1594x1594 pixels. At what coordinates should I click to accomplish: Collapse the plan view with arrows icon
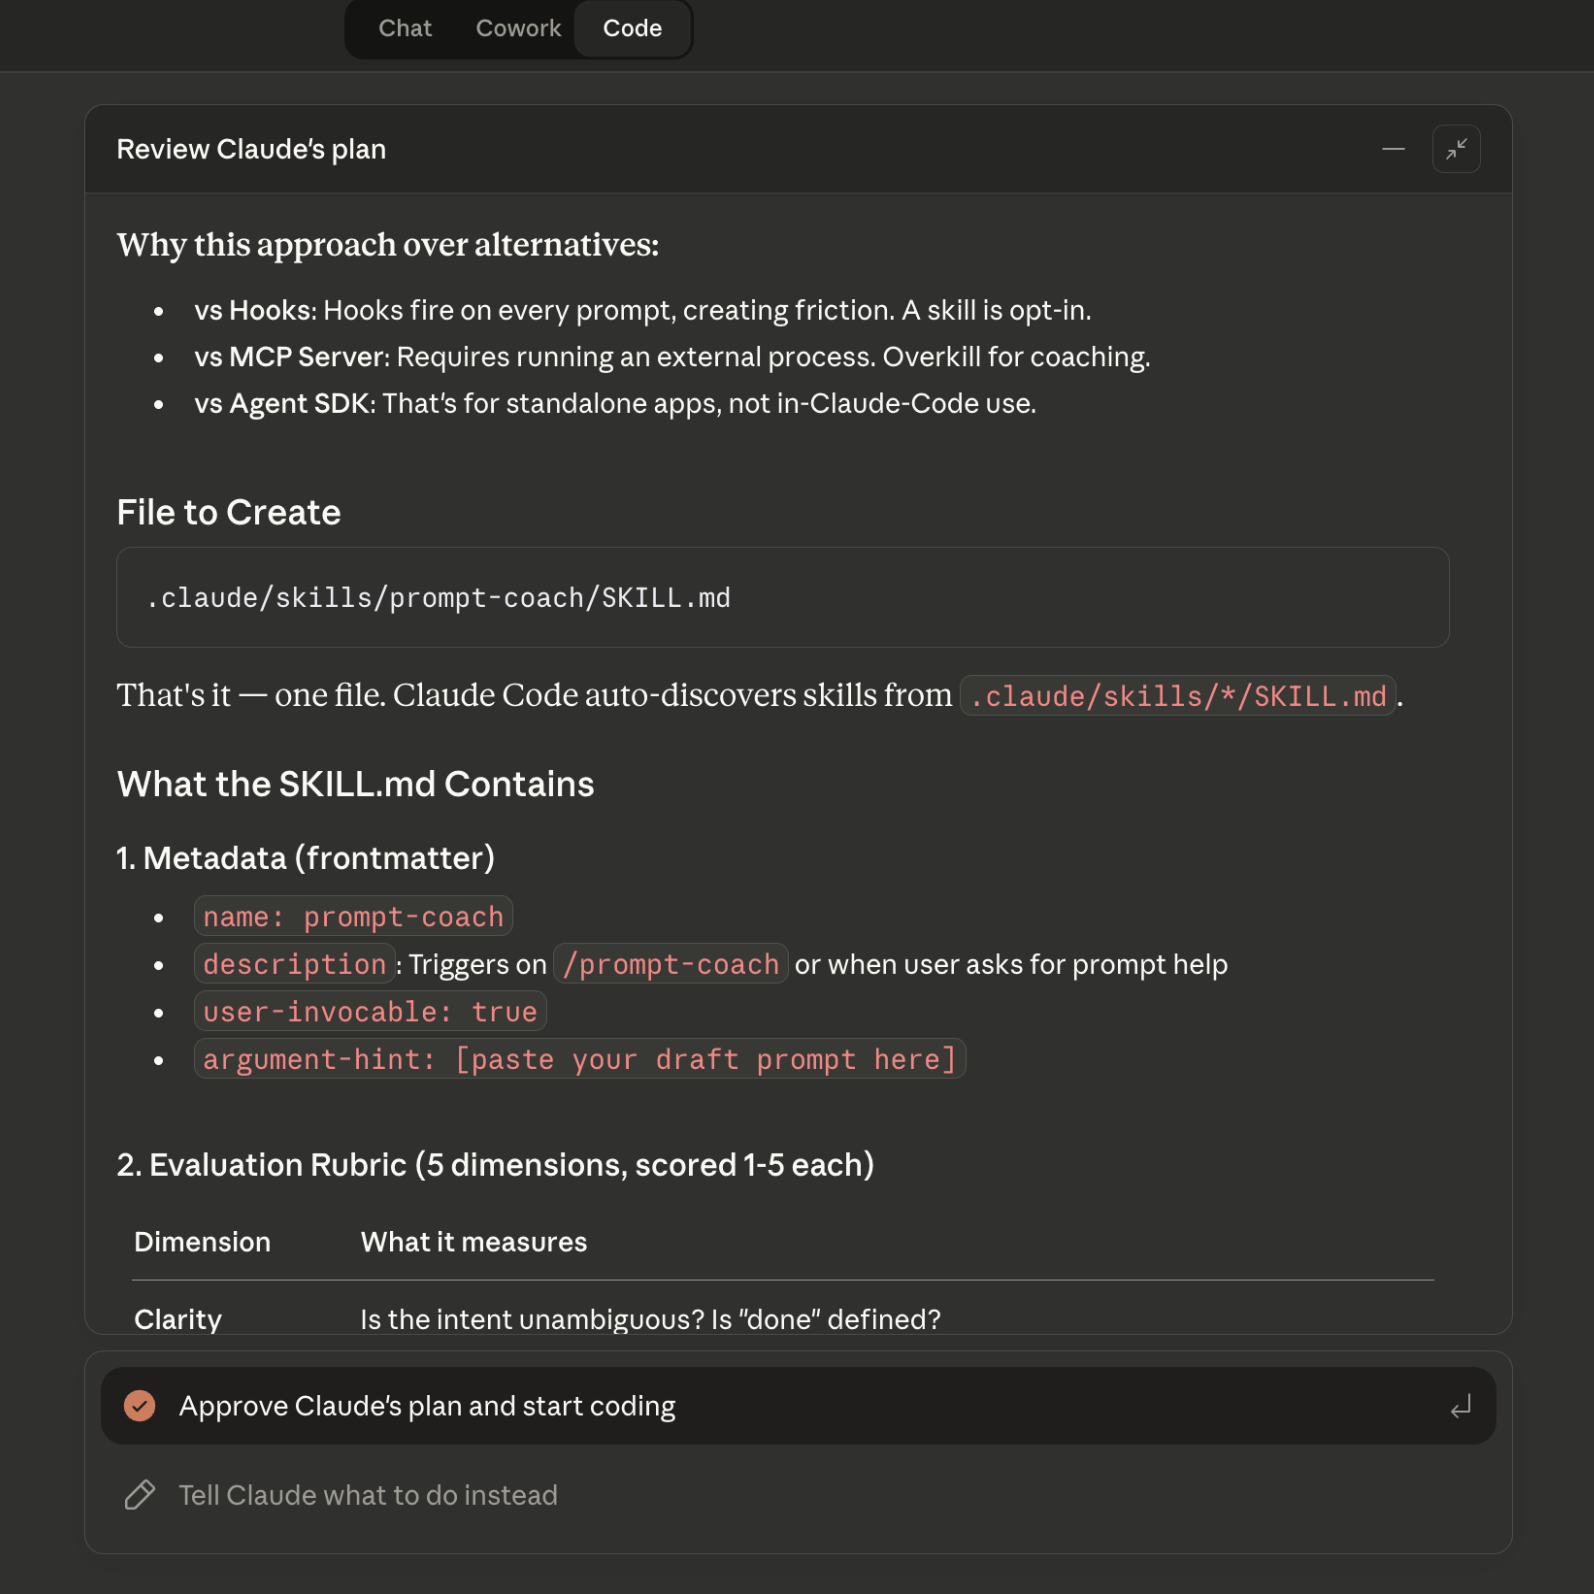pyautogui.click(x=1456, y=149)
